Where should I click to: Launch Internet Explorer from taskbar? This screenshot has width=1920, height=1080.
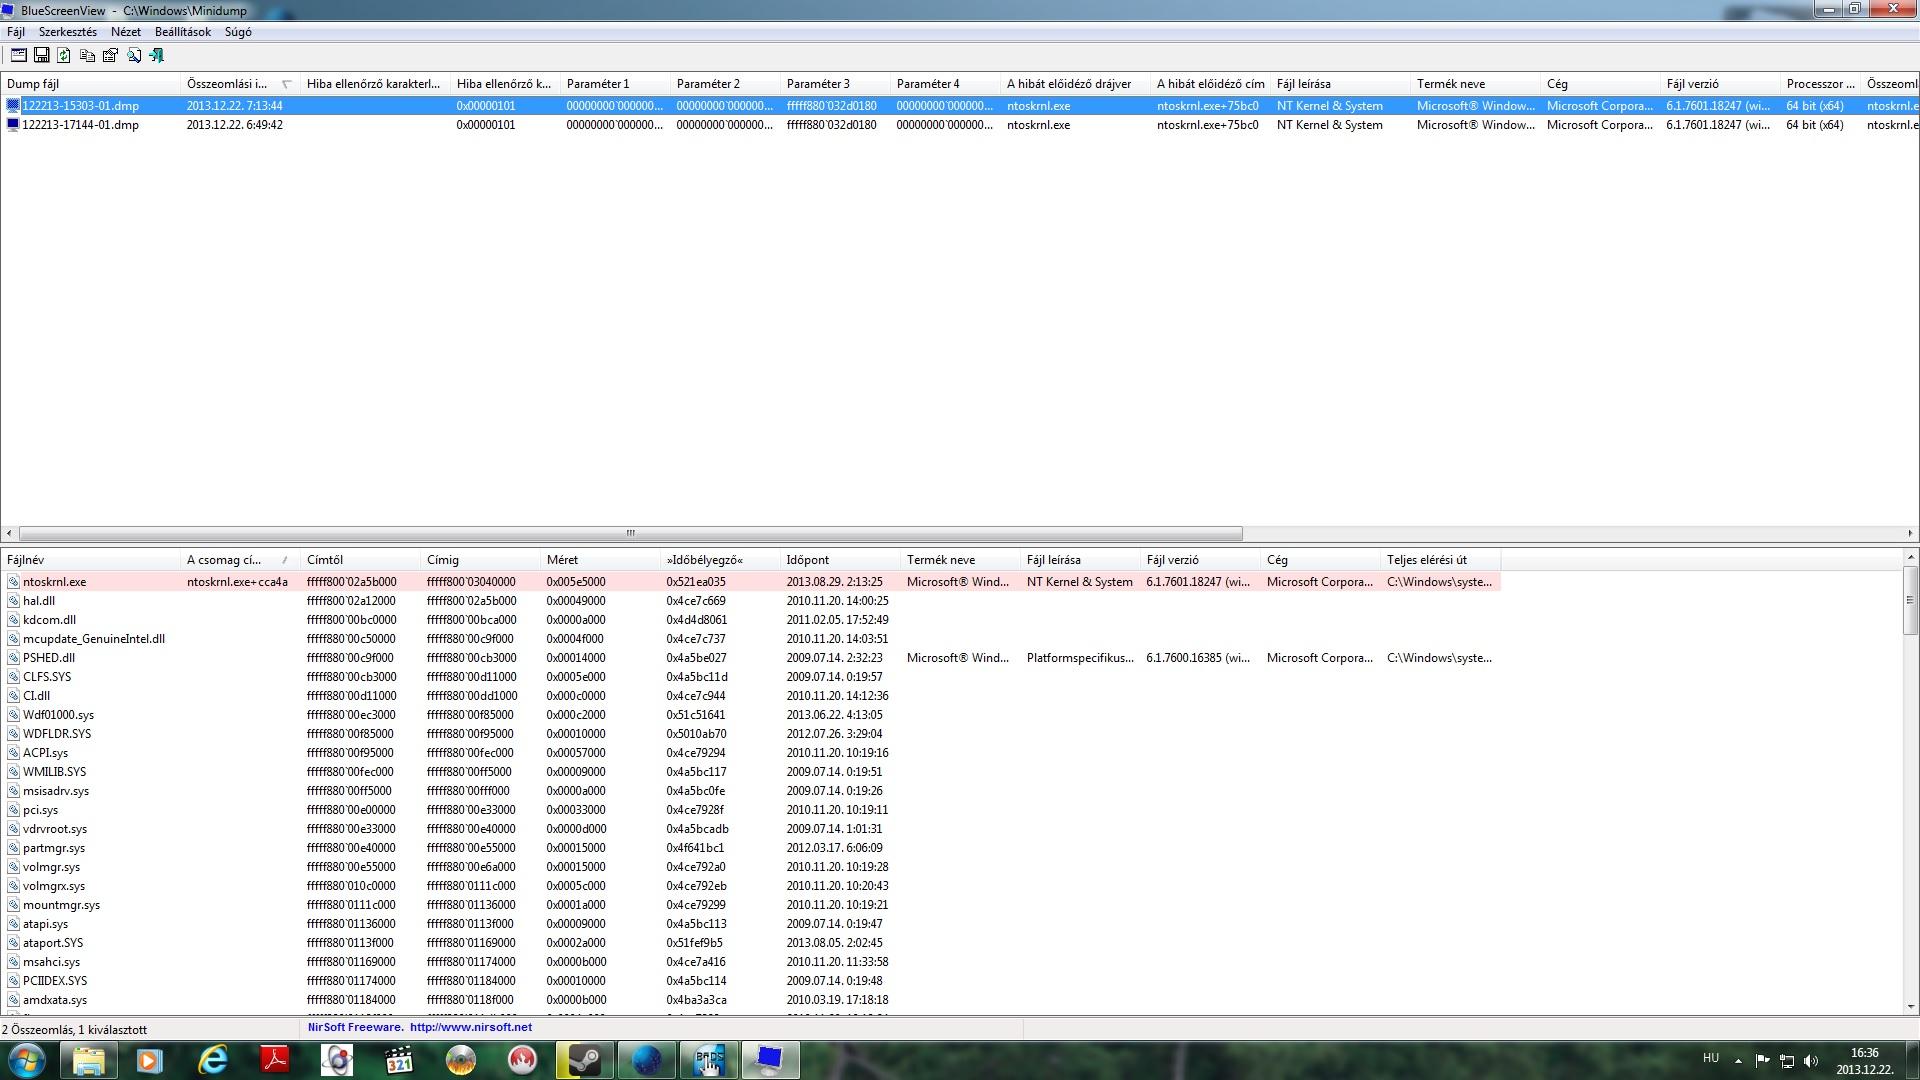tap(212, 1060)
